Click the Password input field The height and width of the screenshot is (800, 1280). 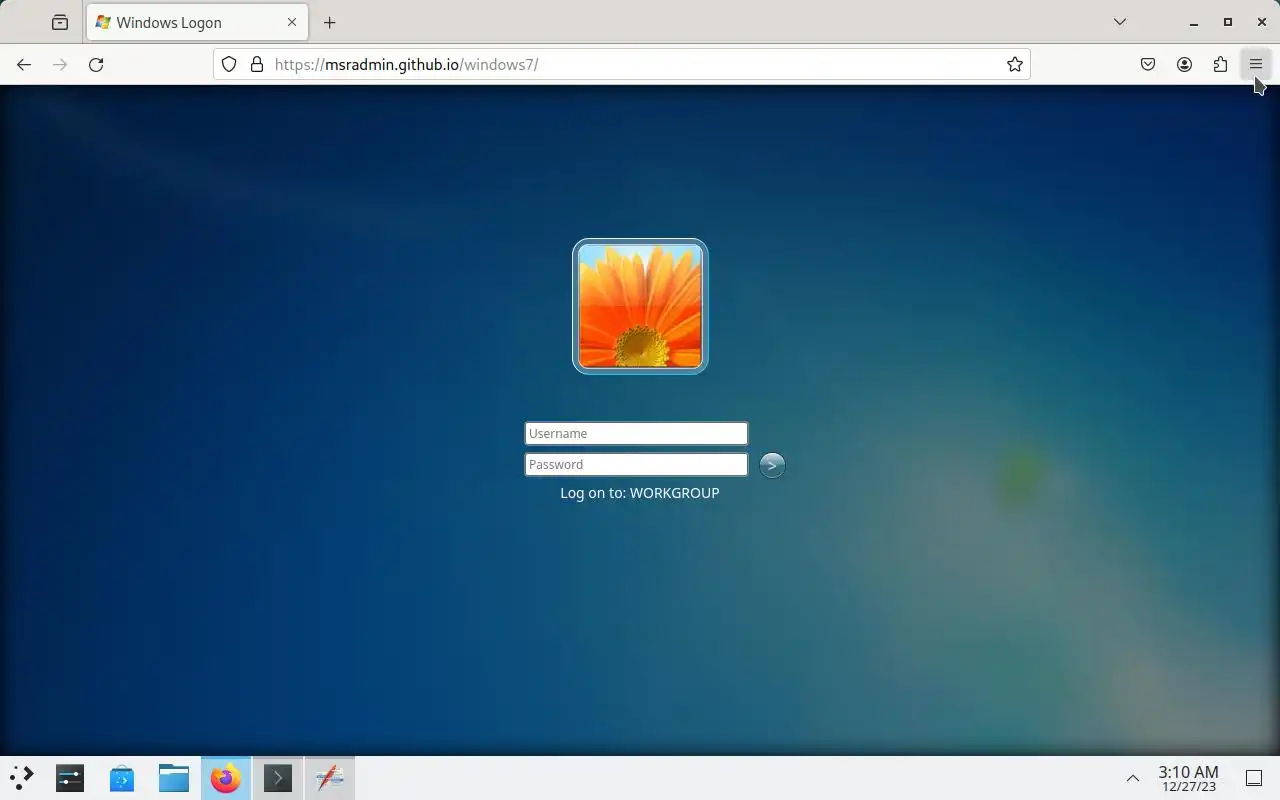(636, 464)
